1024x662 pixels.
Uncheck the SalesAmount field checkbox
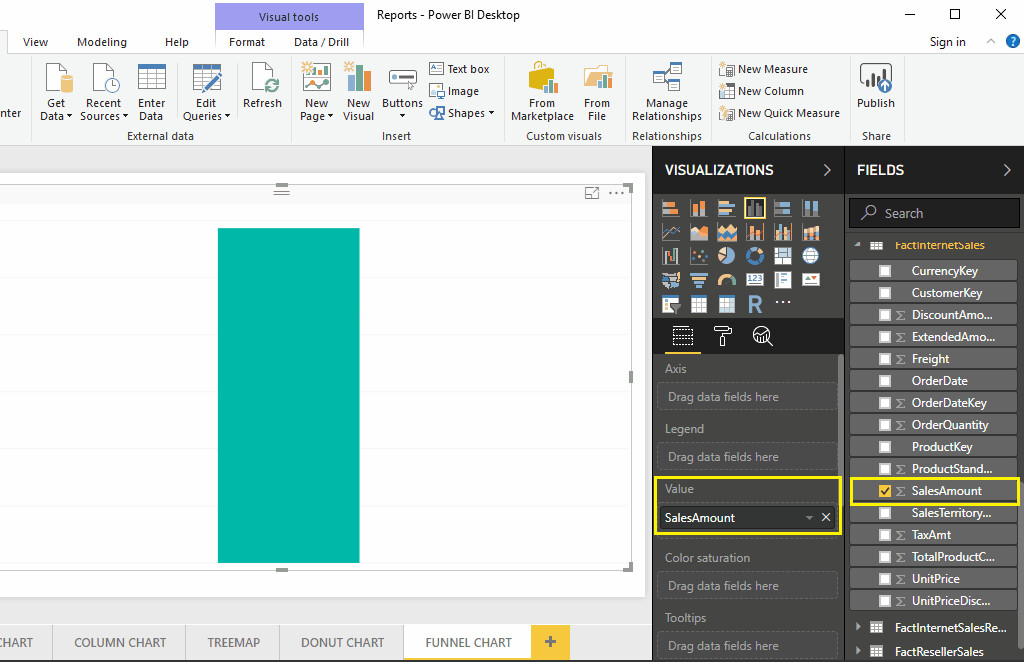tap(885, 491)
